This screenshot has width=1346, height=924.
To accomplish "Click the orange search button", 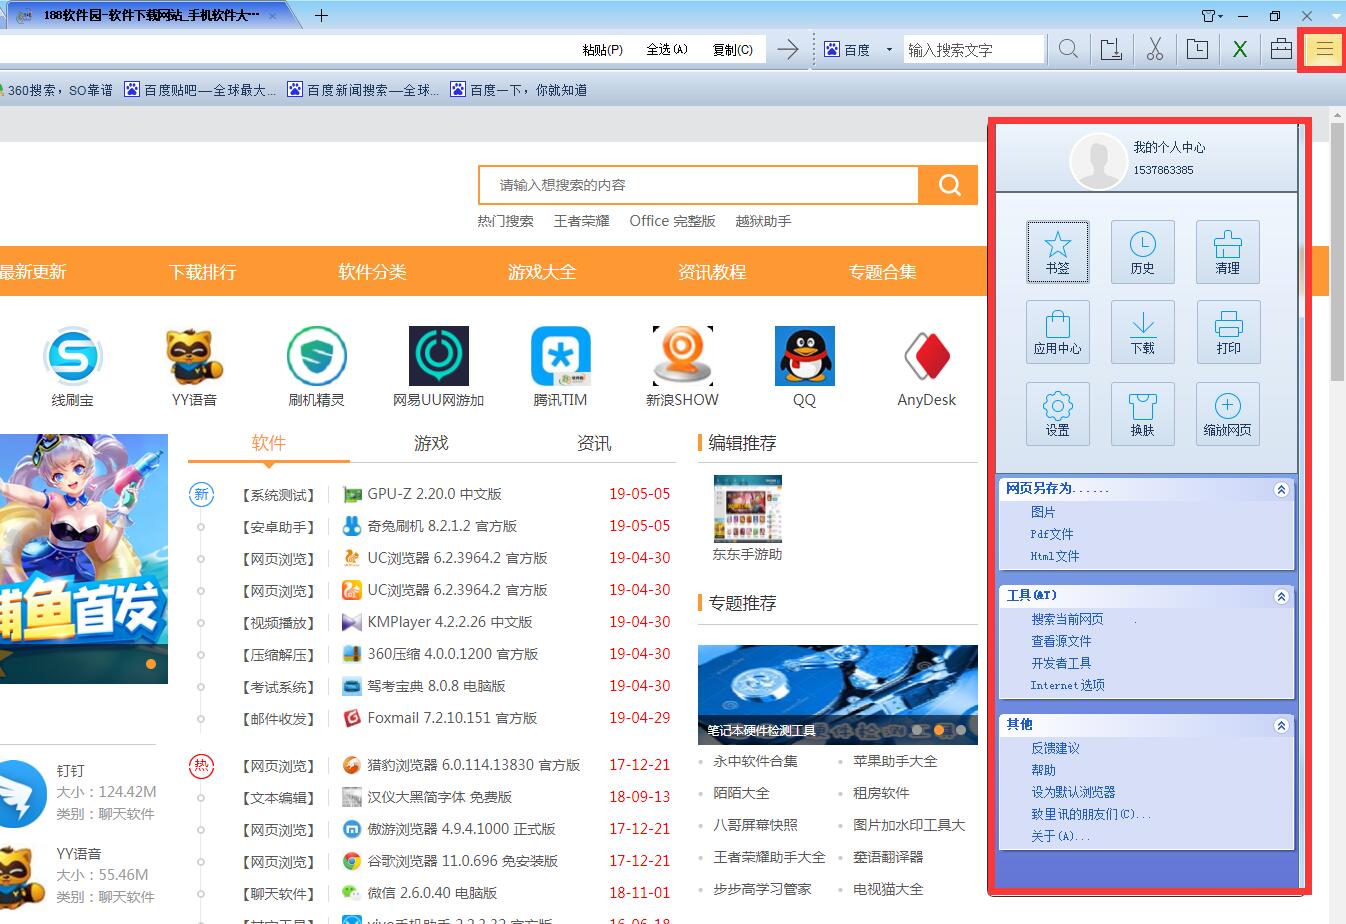I will coord(949,185).
